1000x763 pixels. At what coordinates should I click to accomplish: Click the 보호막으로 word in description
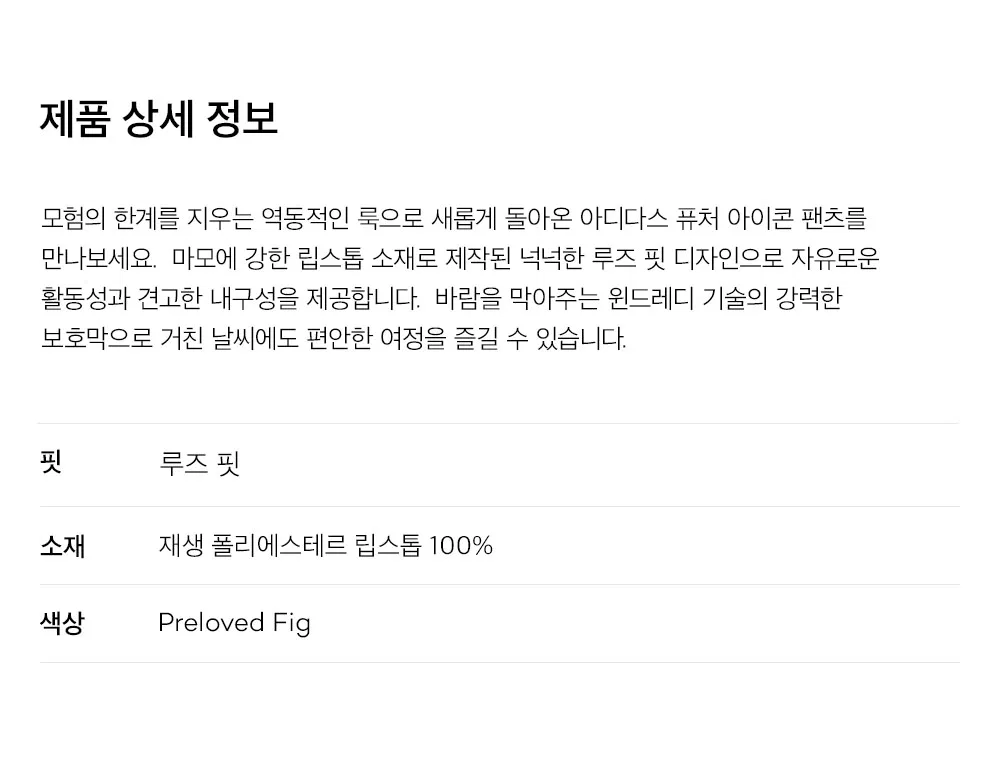pyautogui.click(x=97, y=338)
